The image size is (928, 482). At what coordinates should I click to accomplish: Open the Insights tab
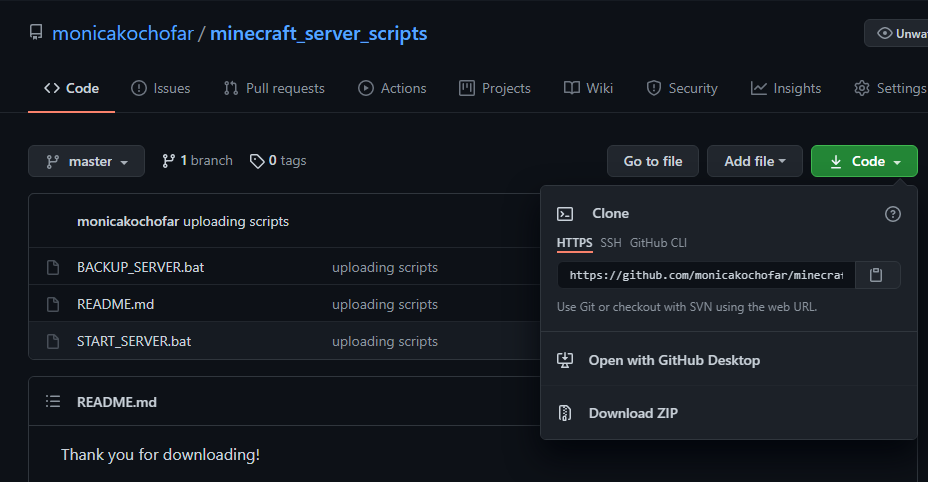click(x=786, y=88)
